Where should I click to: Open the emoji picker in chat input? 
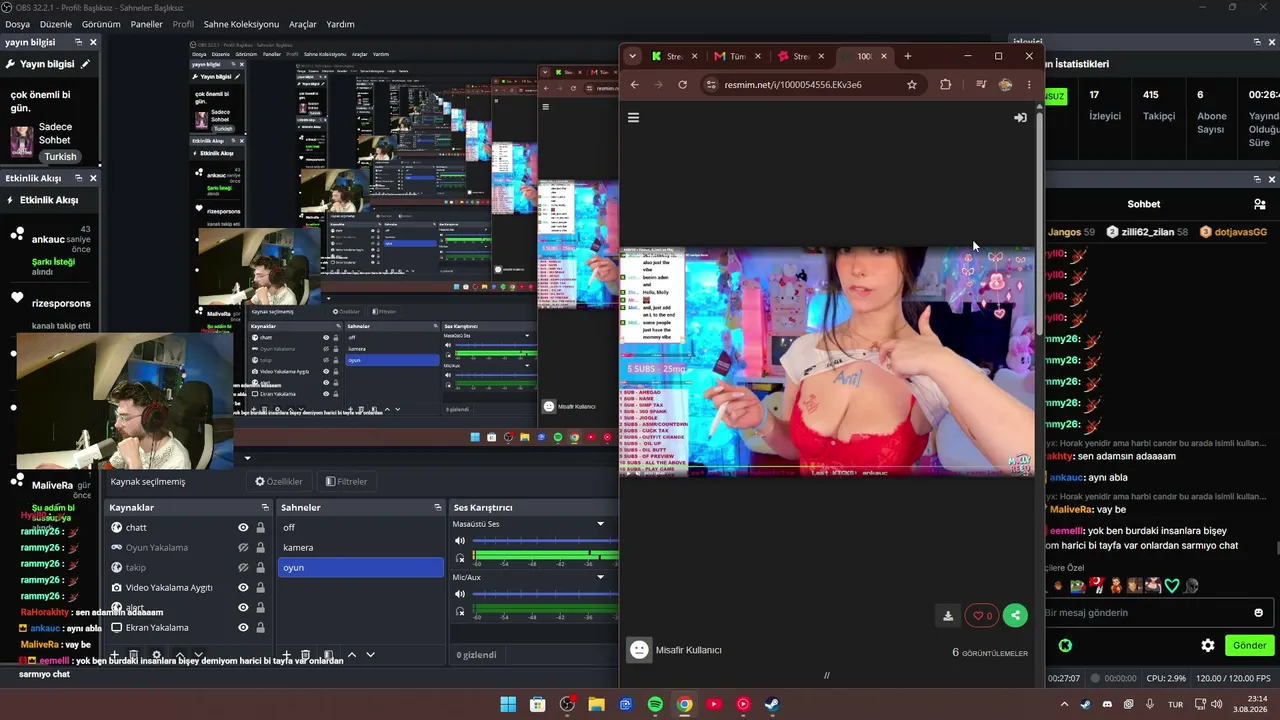click(x=1259, y=613)
